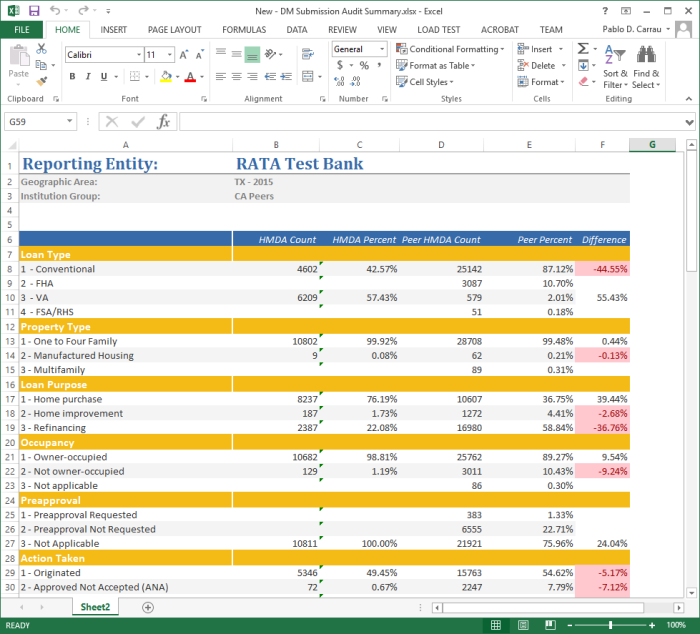Switch to the INSERT tab

[x=113, y=30]
